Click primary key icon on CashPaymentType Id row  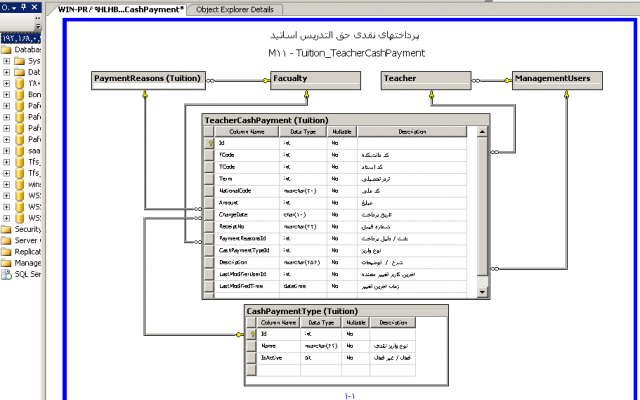coord(252,334)
